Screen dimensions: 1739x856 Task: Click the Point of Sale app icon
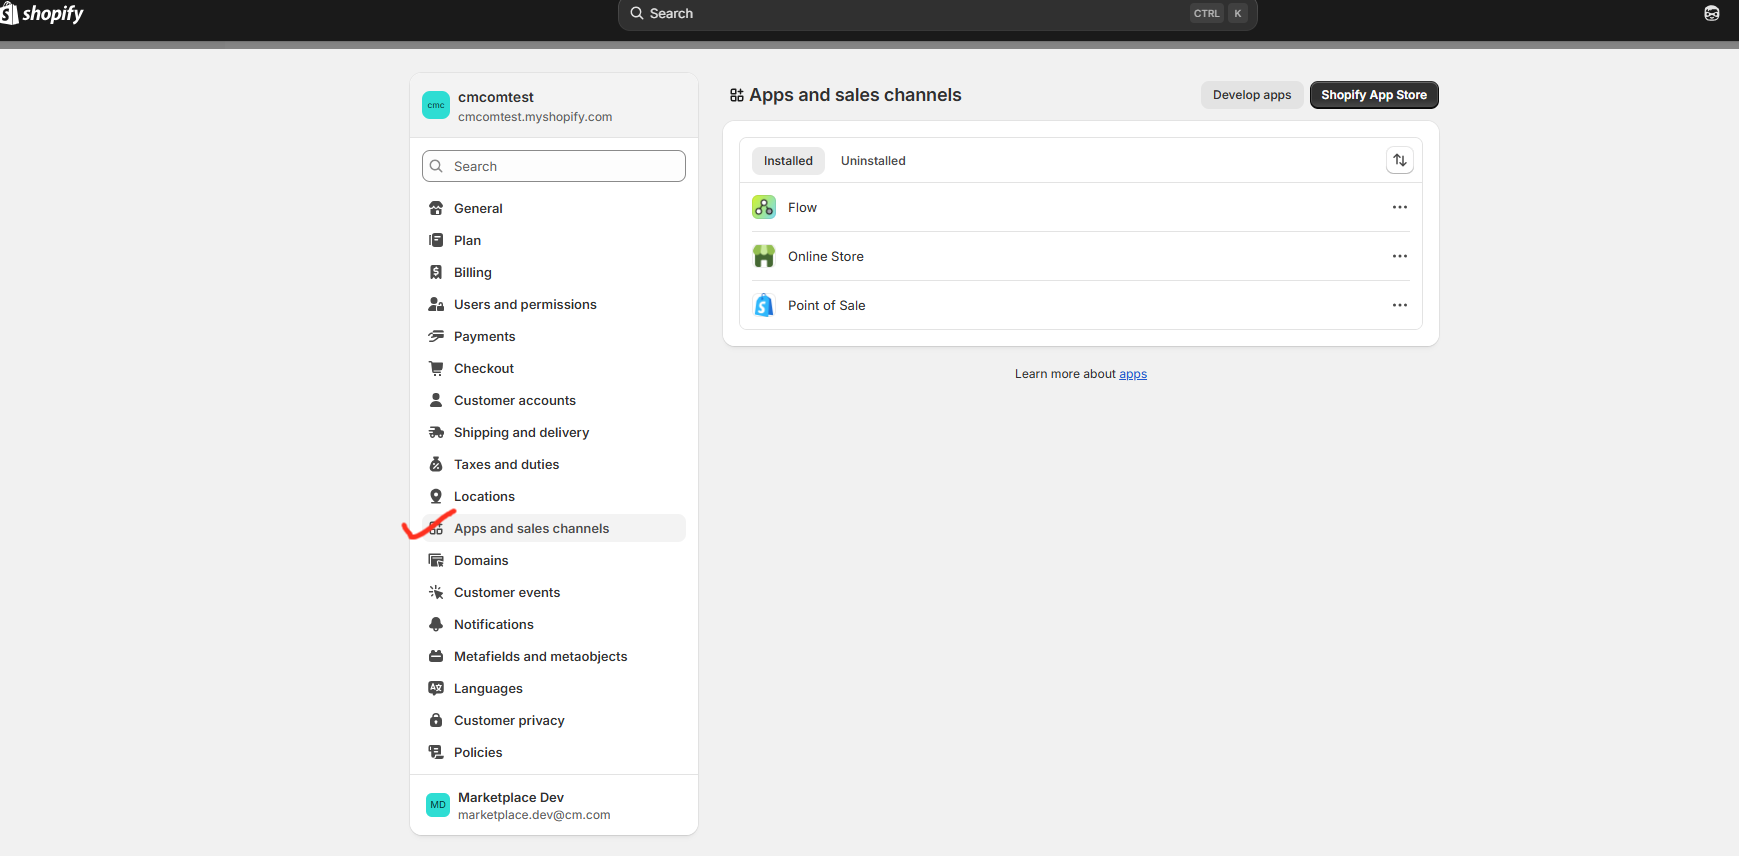tap(764, 305)
